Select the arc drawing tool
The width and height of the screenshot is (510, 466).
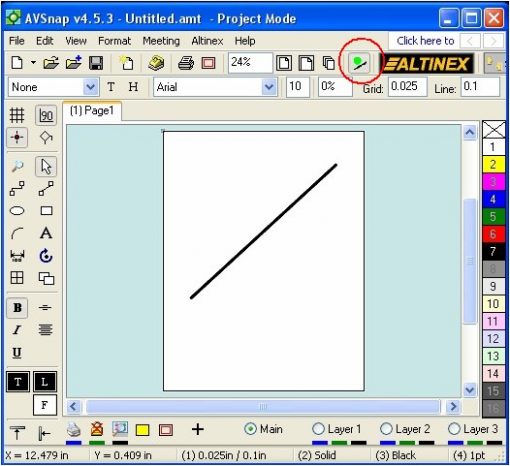pos(17,233)
